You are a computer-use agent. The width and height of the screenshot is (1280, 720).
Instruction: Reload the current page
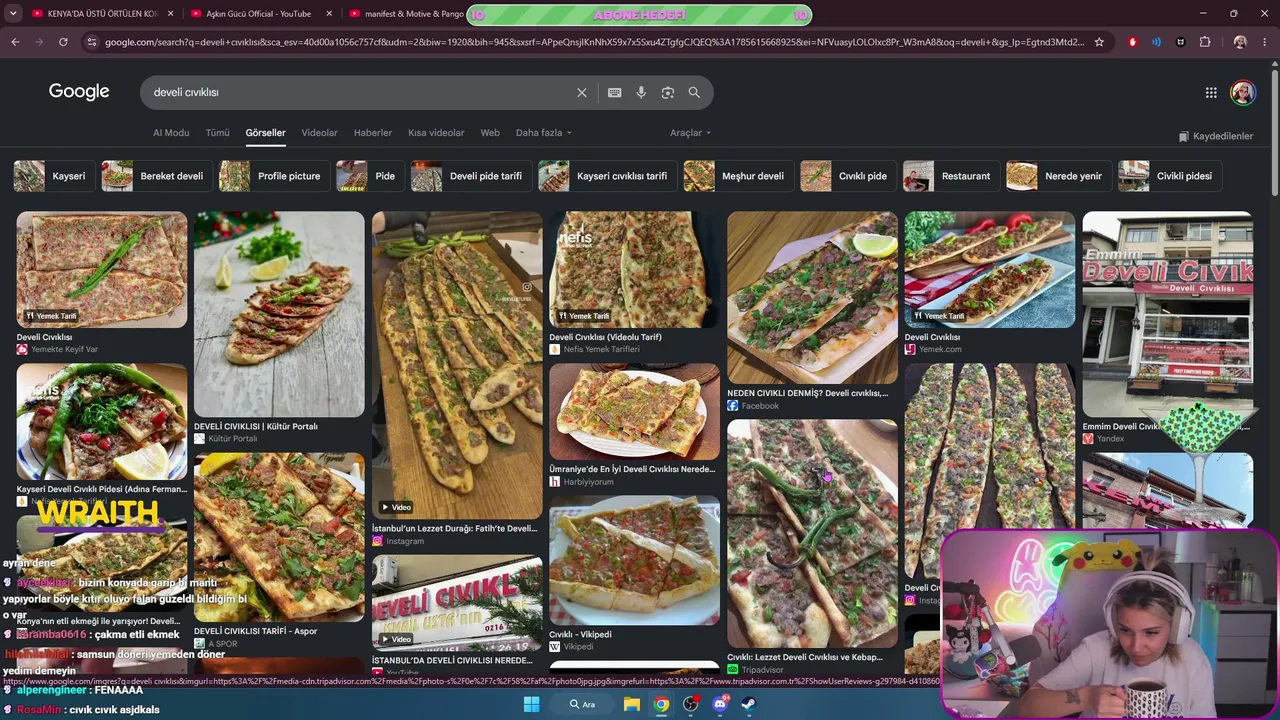(x=63, y=42)
